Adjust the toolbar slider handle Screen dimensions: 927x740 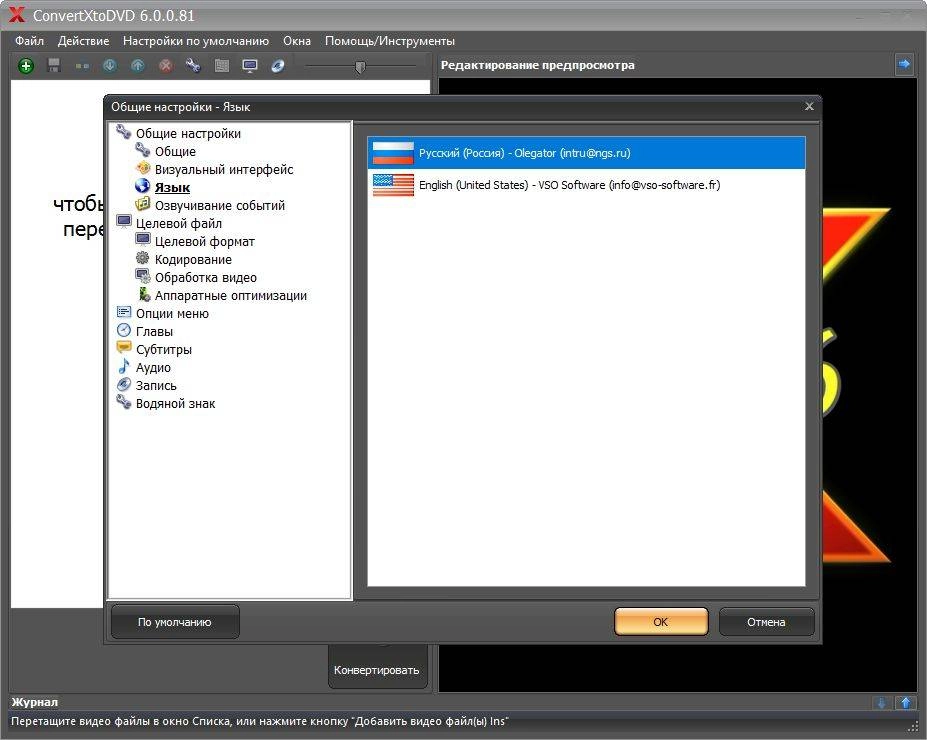click(360, 67)
